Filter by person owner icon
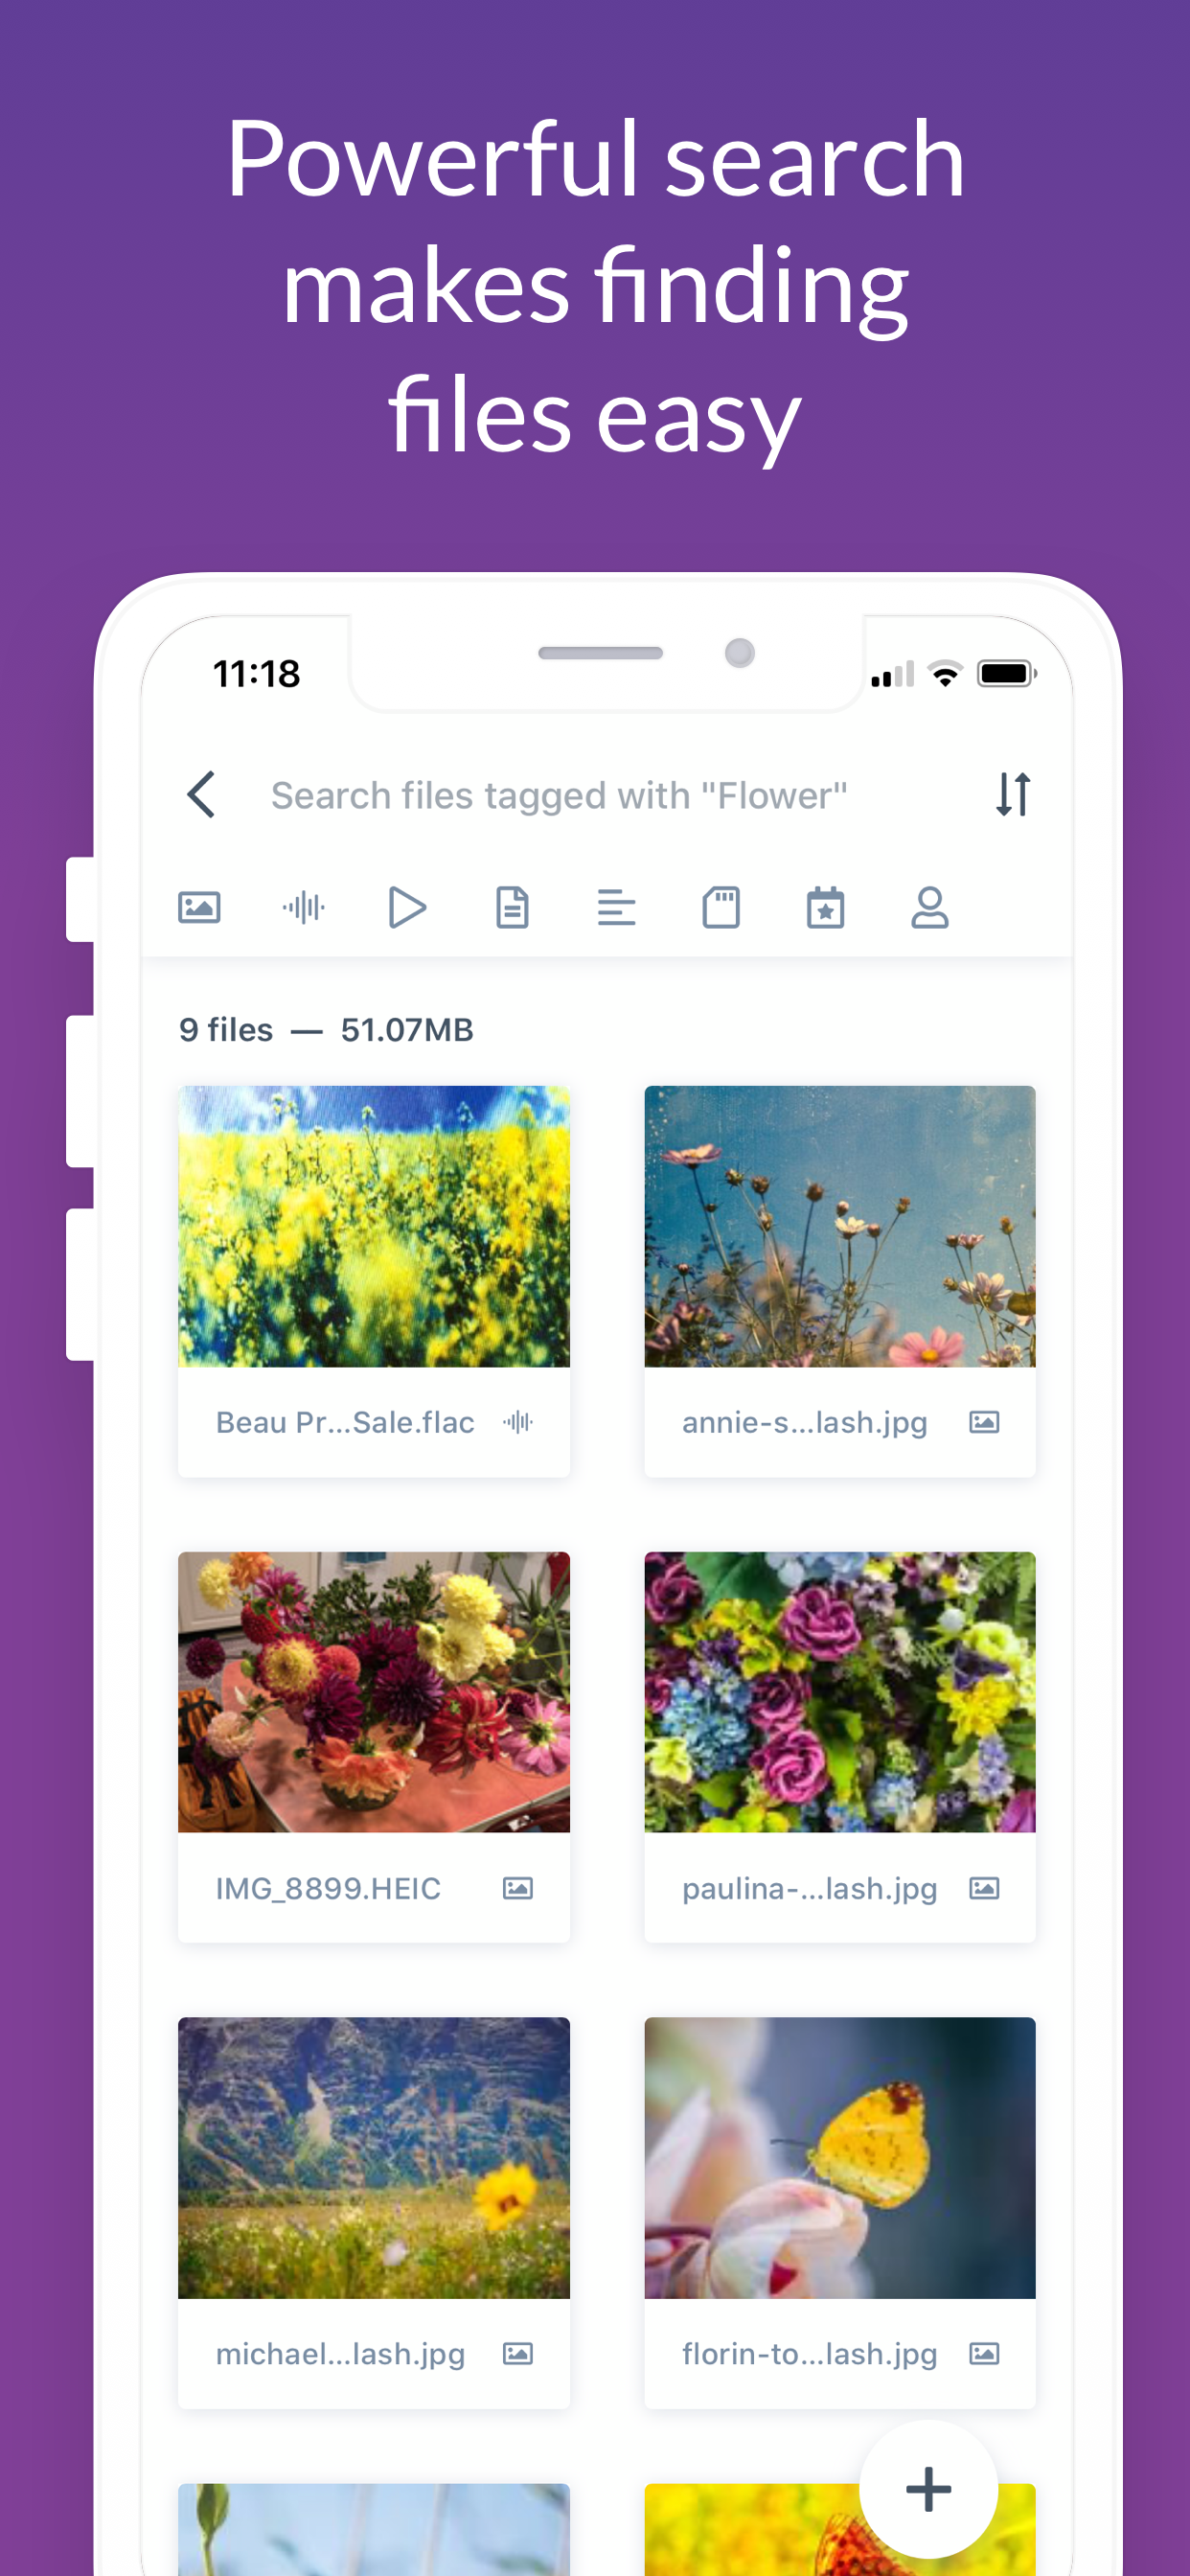Viewport: 1190px width, 2576px height. [930, 908]
